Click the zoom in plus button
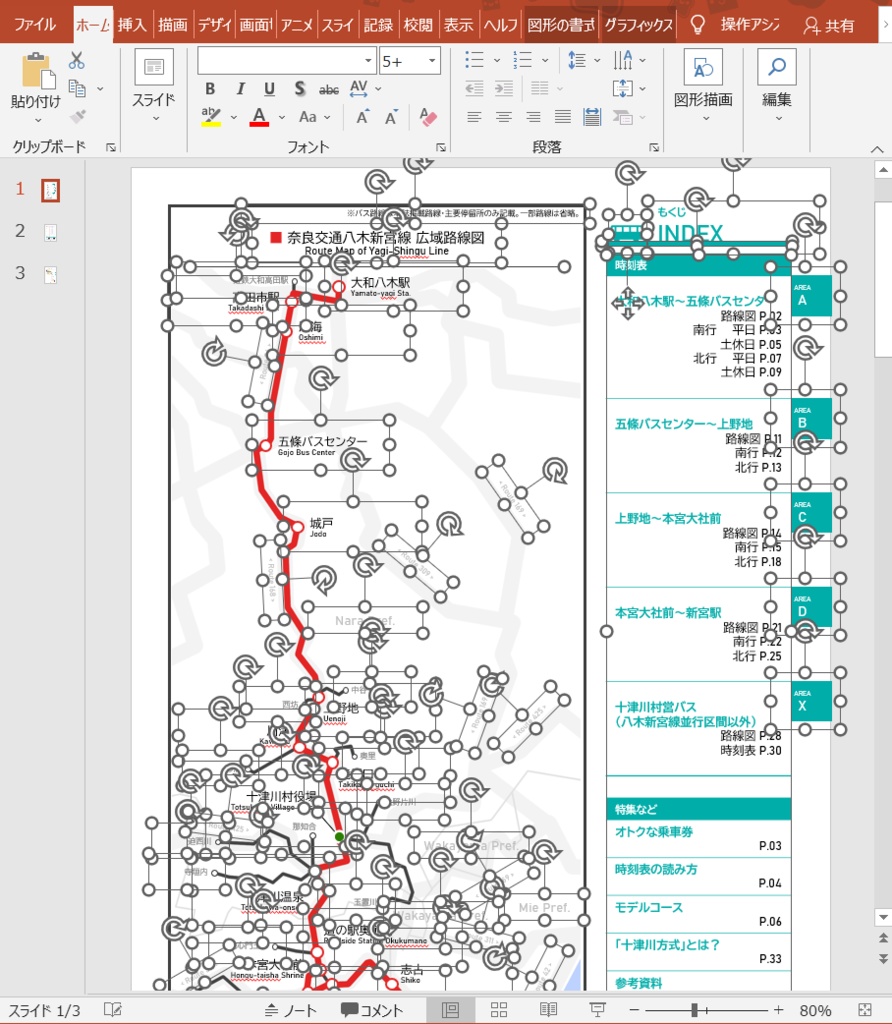This screenshot has width=892, height=1024. pos(778,1010)
